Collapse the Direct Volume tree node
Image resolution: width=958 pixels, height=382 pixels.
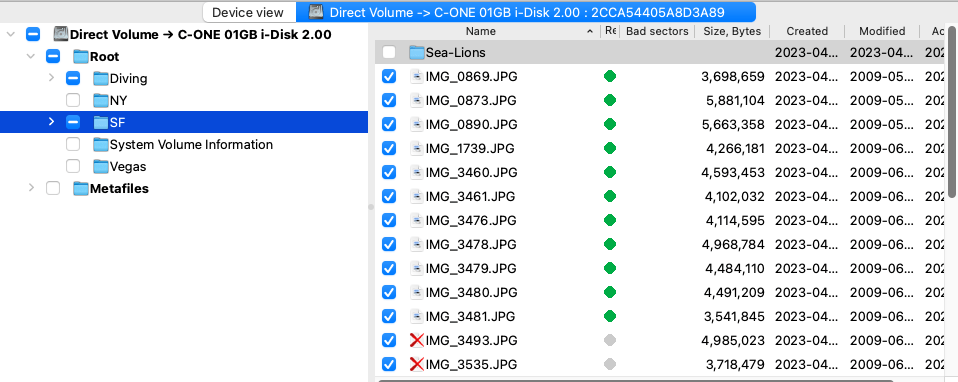tap(10, 35)
